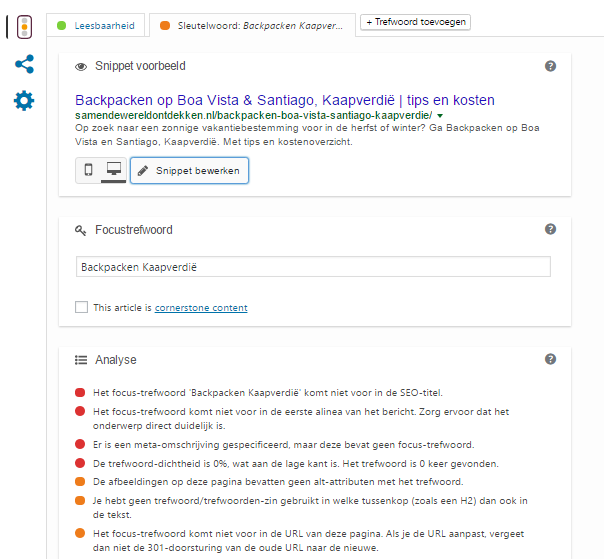
Task: Select the Sleutelwoord Backpacken Kaapver tab
Action: pyautogui.click(x=252, y=25)
